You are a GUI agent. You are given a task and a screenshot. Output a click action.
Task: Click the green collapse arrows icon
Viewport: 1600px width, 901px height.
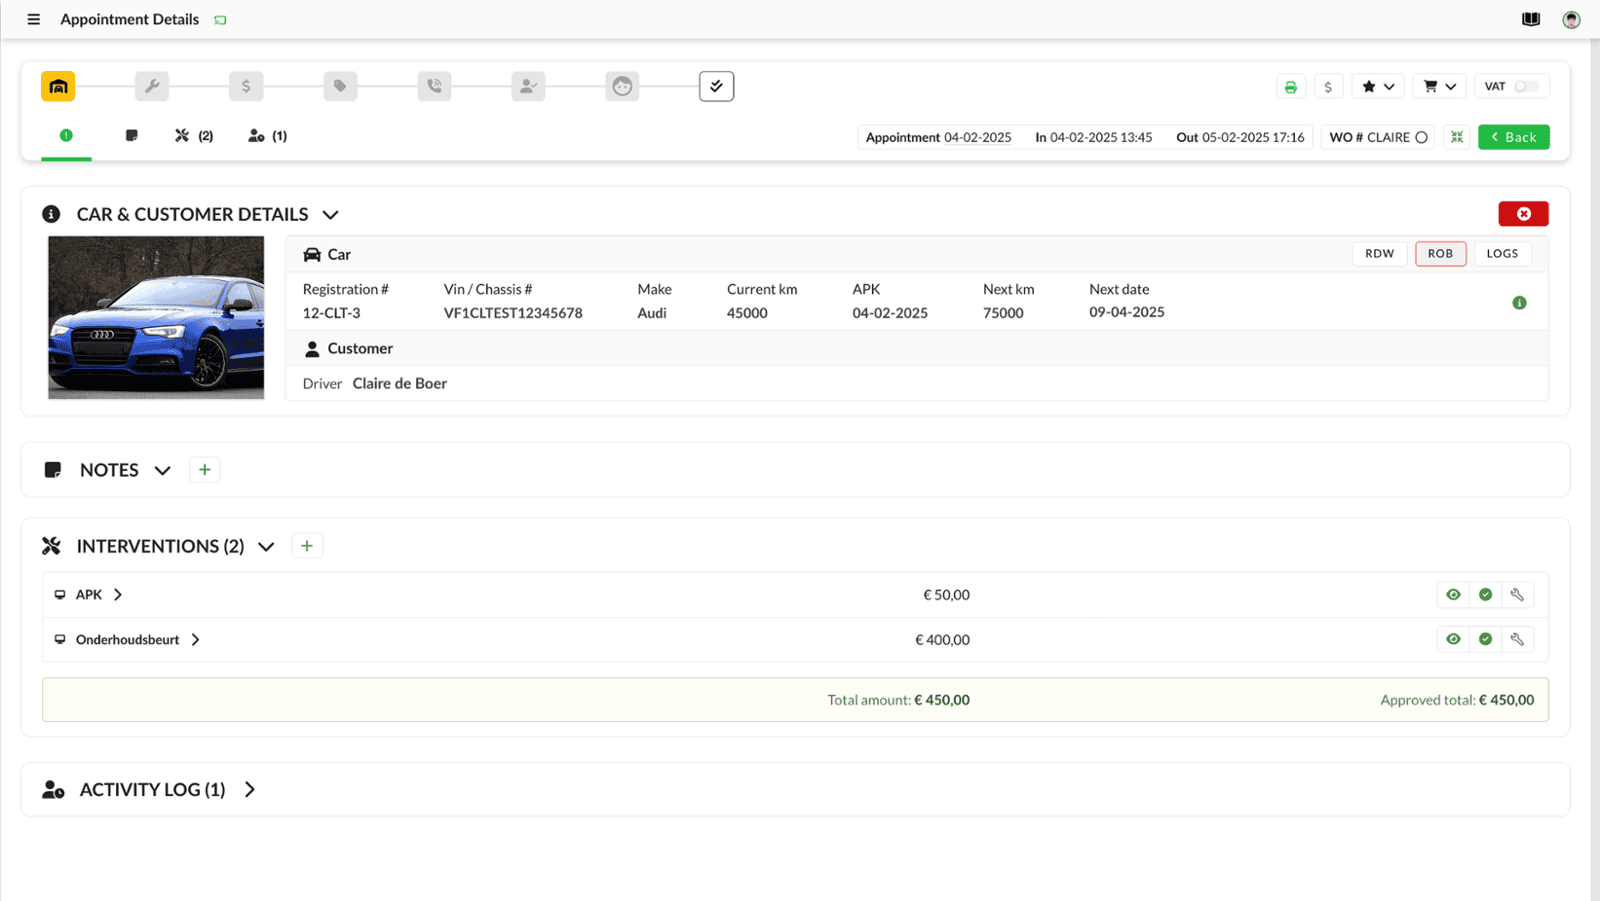click(1457, 137)
